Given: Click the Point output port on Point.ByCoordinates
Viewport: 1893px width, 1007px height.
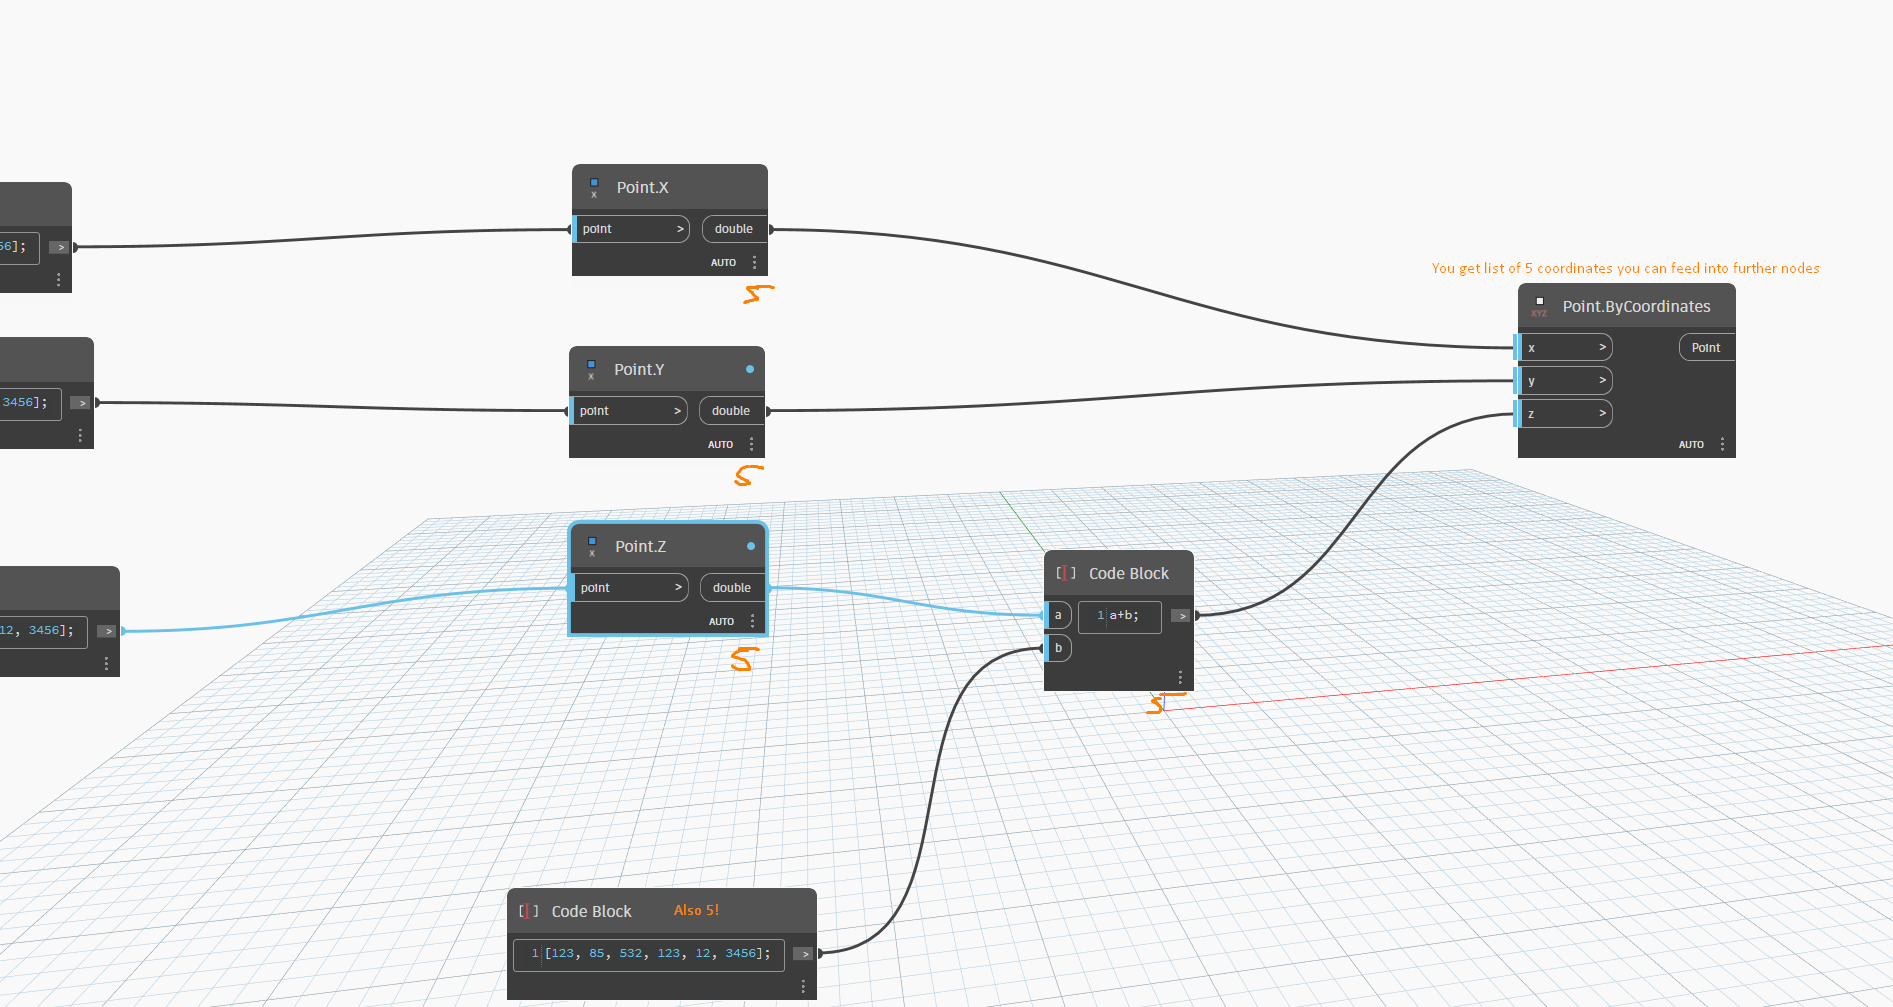Looking at the screenshot, I should coord(1706,347).
